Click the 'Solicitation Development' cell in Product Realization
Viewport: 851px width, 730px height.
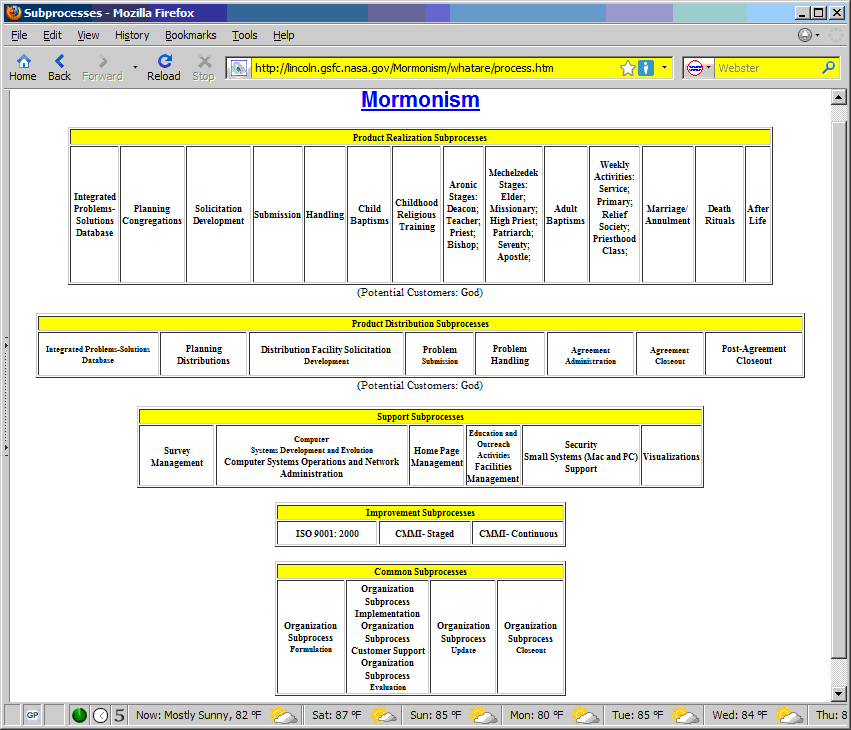(x=218, y=214)
